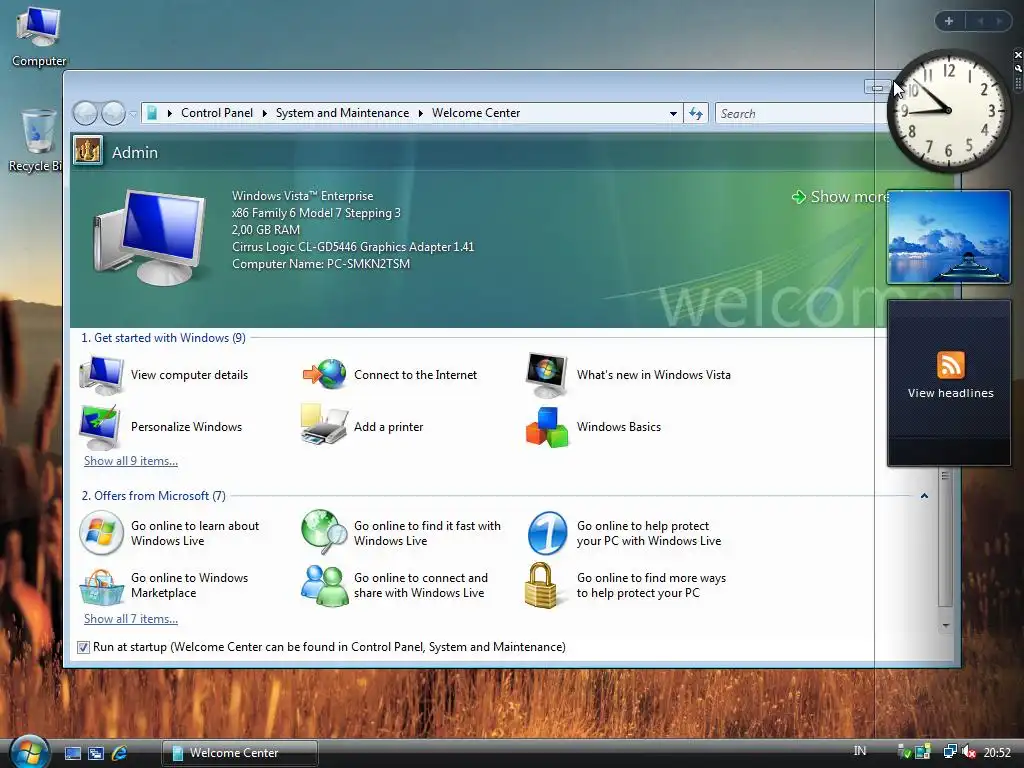Viewport: 1024px width, 768px height.
Task: Open View computer details icon
Action: coord(101,375)
